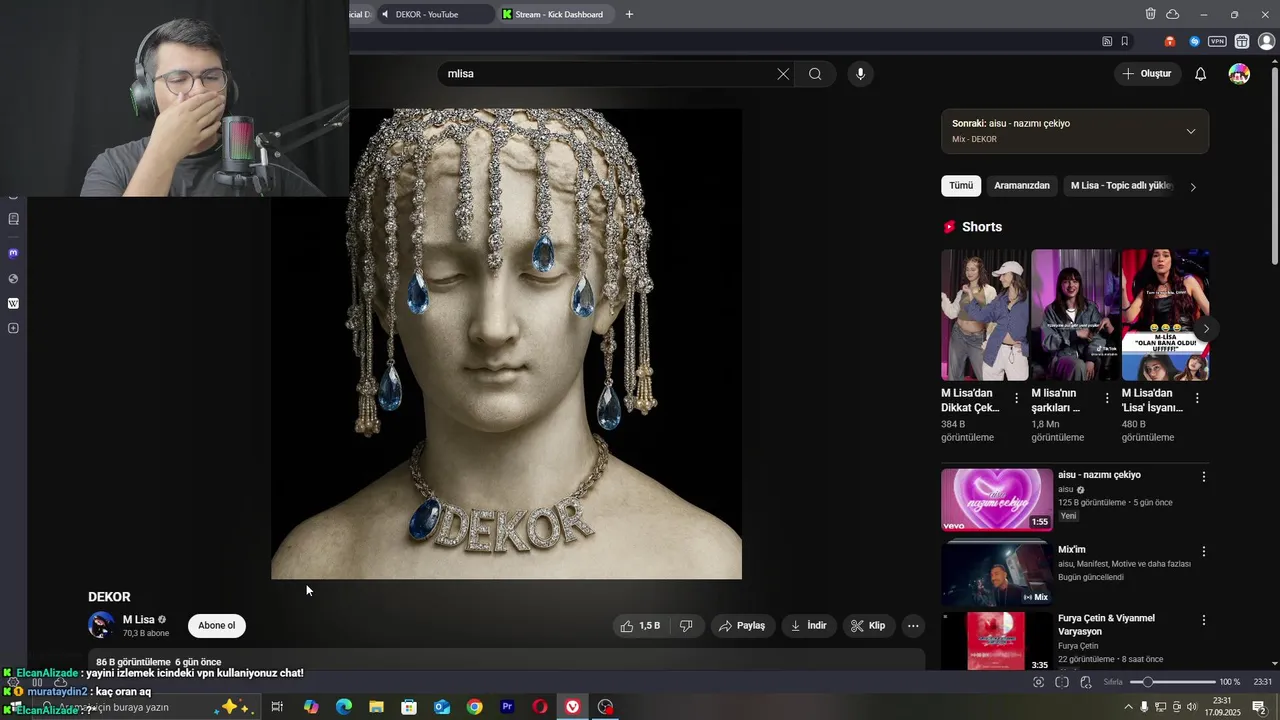Image resolution: width=1280 pixels, height=720 pixels.
Task: Click the browser trash bin icon
Action: click(1151, 14)
